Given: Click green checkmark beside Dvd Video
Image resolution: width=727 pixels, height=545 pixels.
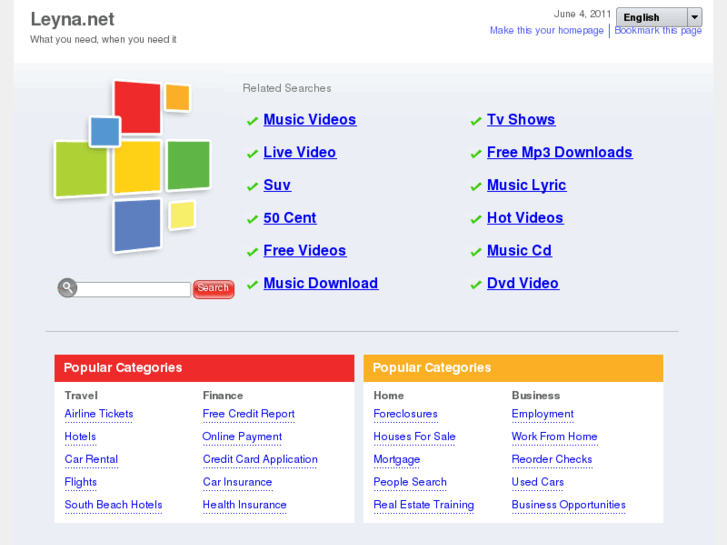Looking at the screenshot, I should tap(476, 285).
